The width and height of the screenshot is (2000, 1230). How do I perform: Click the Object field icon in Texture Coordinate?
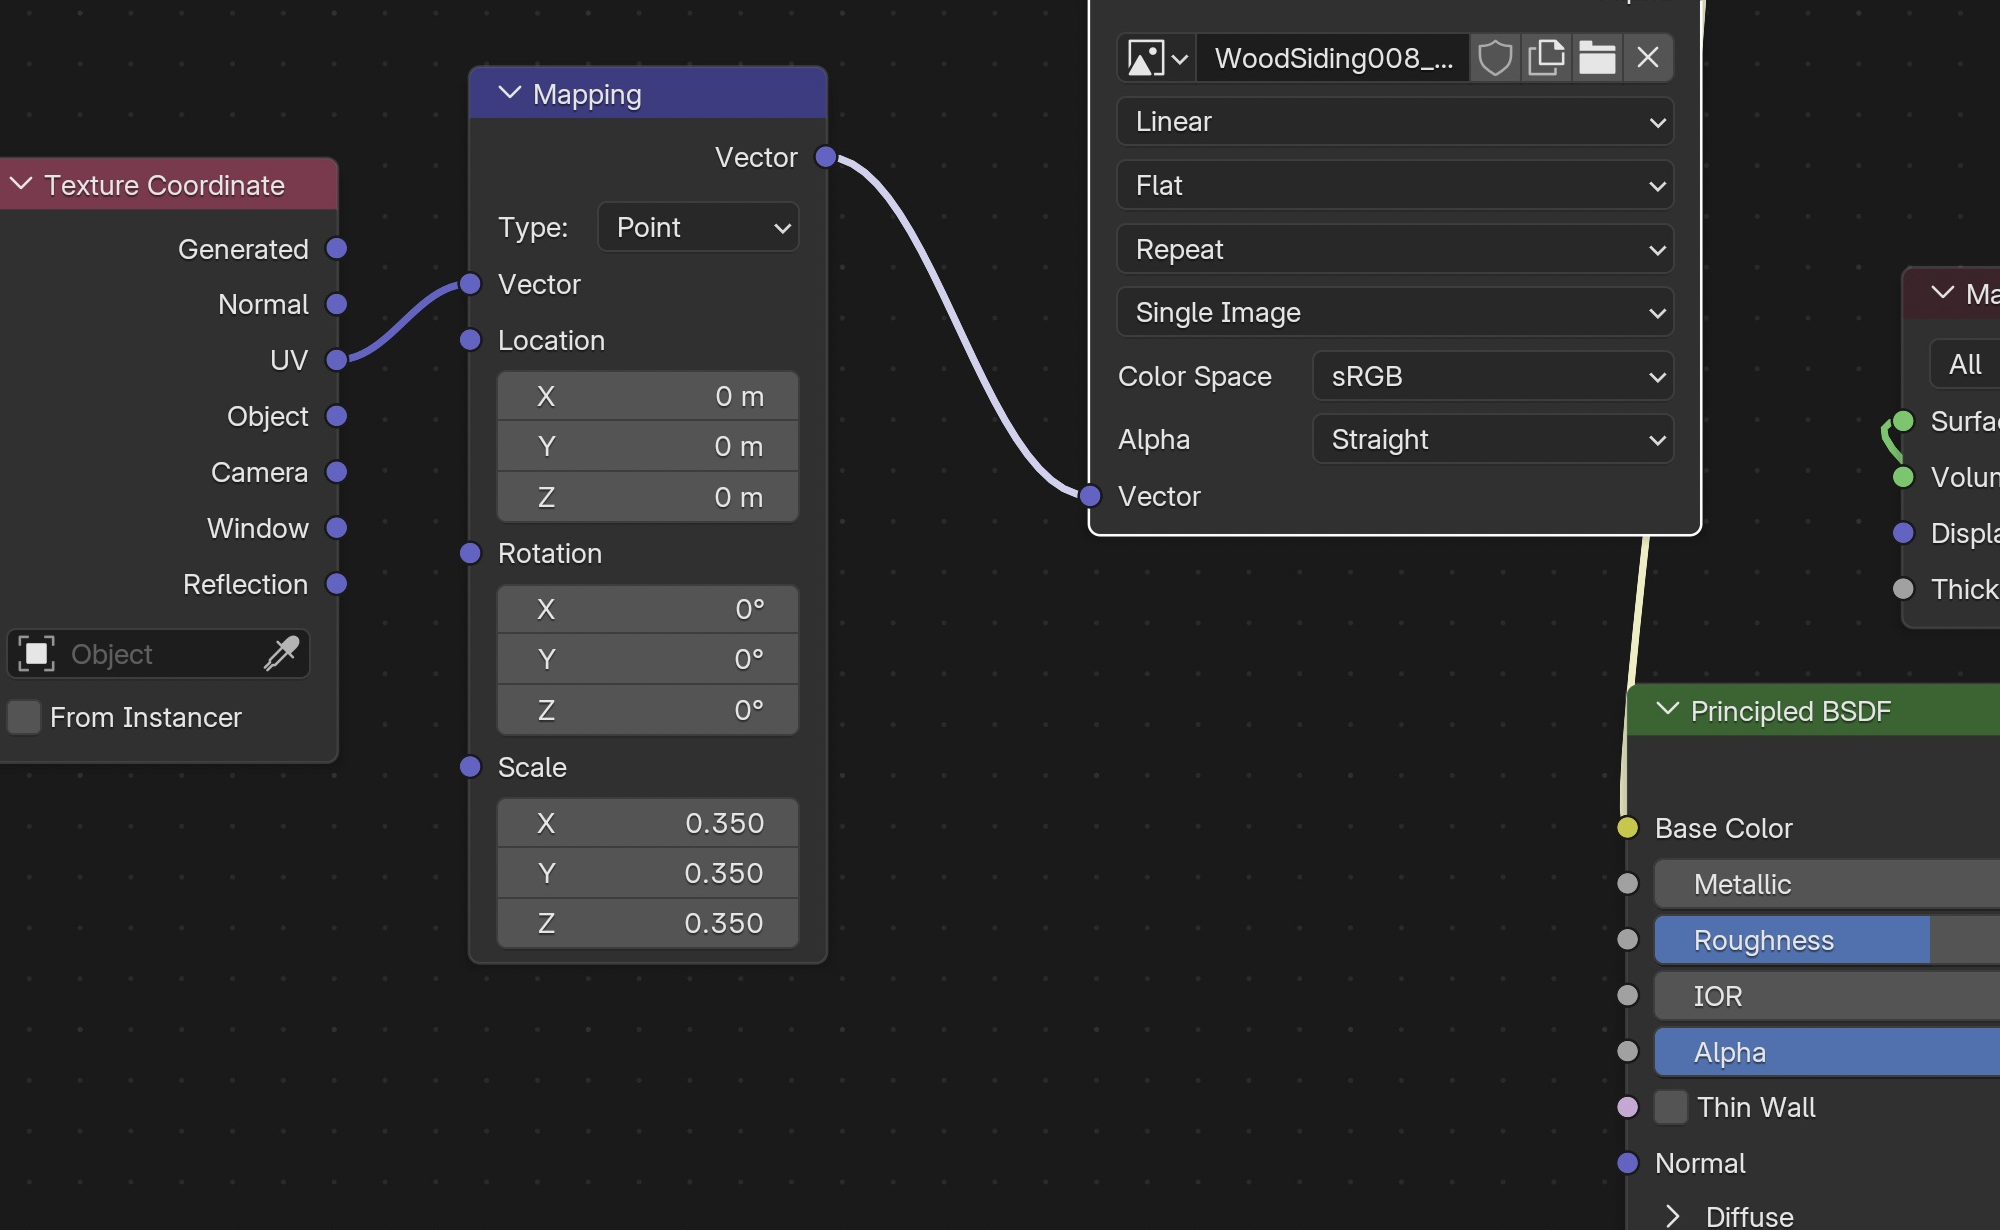pyautogui.click(x=36, y=654)
